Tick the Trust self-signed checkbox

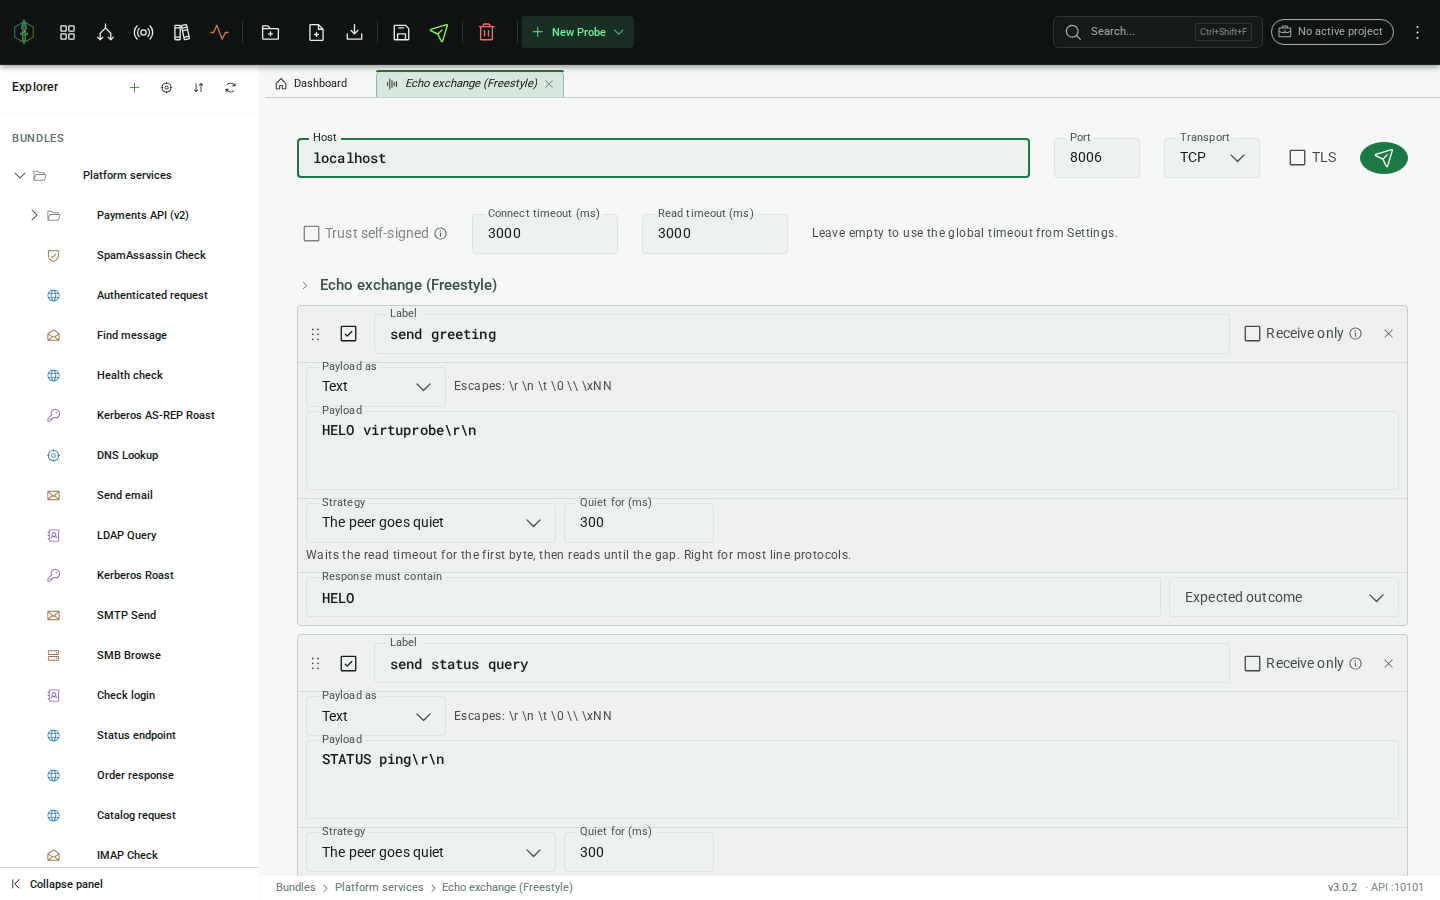(x=311, y=233)
